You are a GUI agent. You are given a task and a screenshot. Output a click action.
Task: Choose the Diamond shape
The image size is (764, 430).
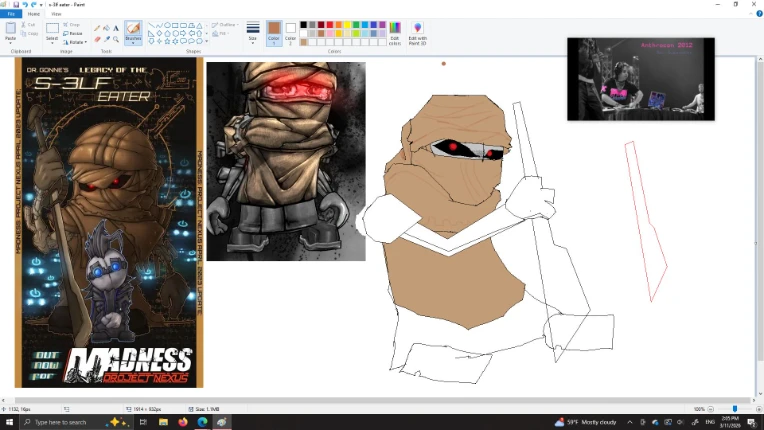(x=159, y=33)
